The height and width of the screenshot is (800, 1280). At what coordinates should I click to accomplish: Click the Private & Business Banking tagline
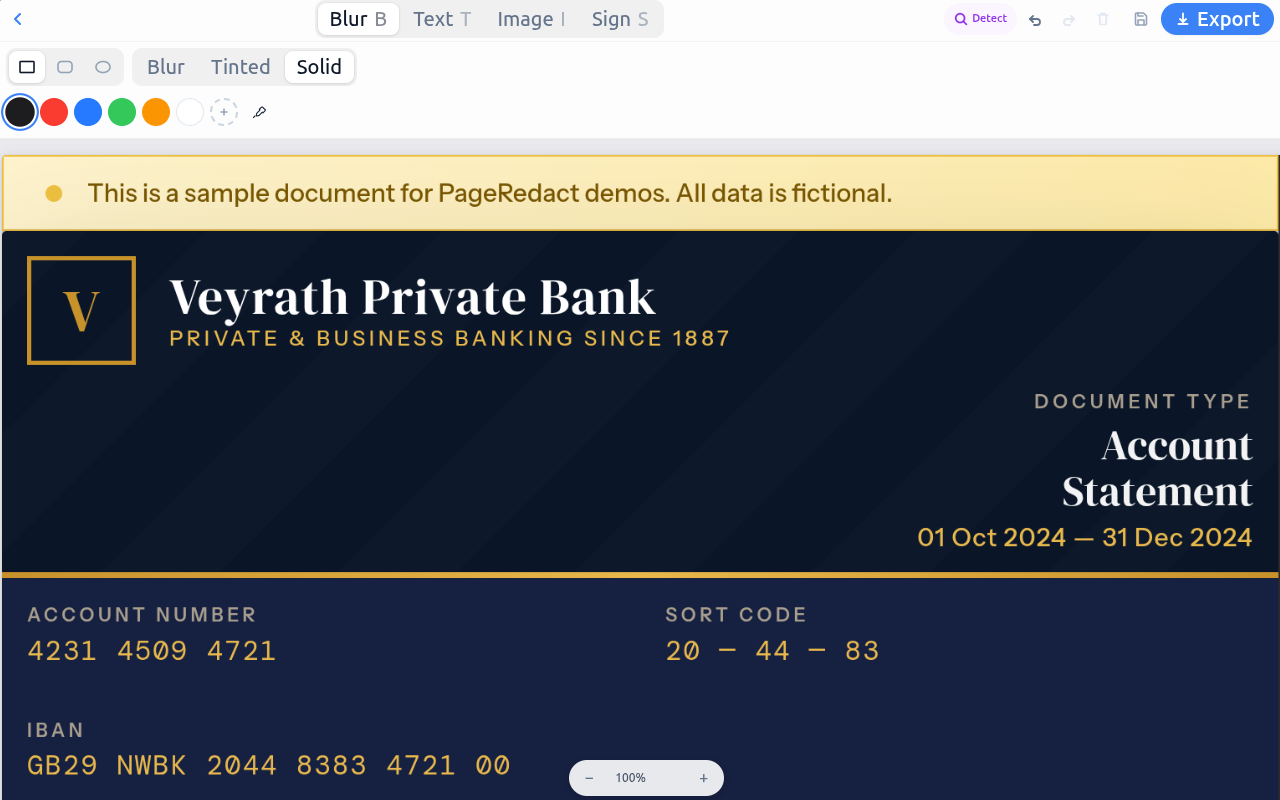tap(450, 338)
